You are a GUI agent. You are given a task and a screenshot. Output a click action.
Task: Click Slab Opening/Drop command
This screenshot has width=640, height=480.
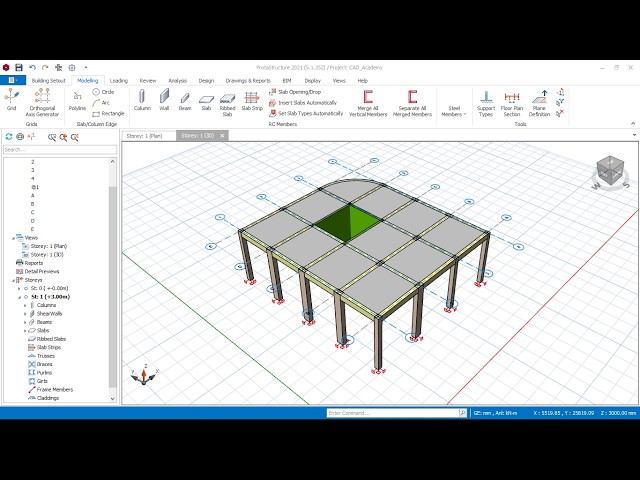coord(295,92)
